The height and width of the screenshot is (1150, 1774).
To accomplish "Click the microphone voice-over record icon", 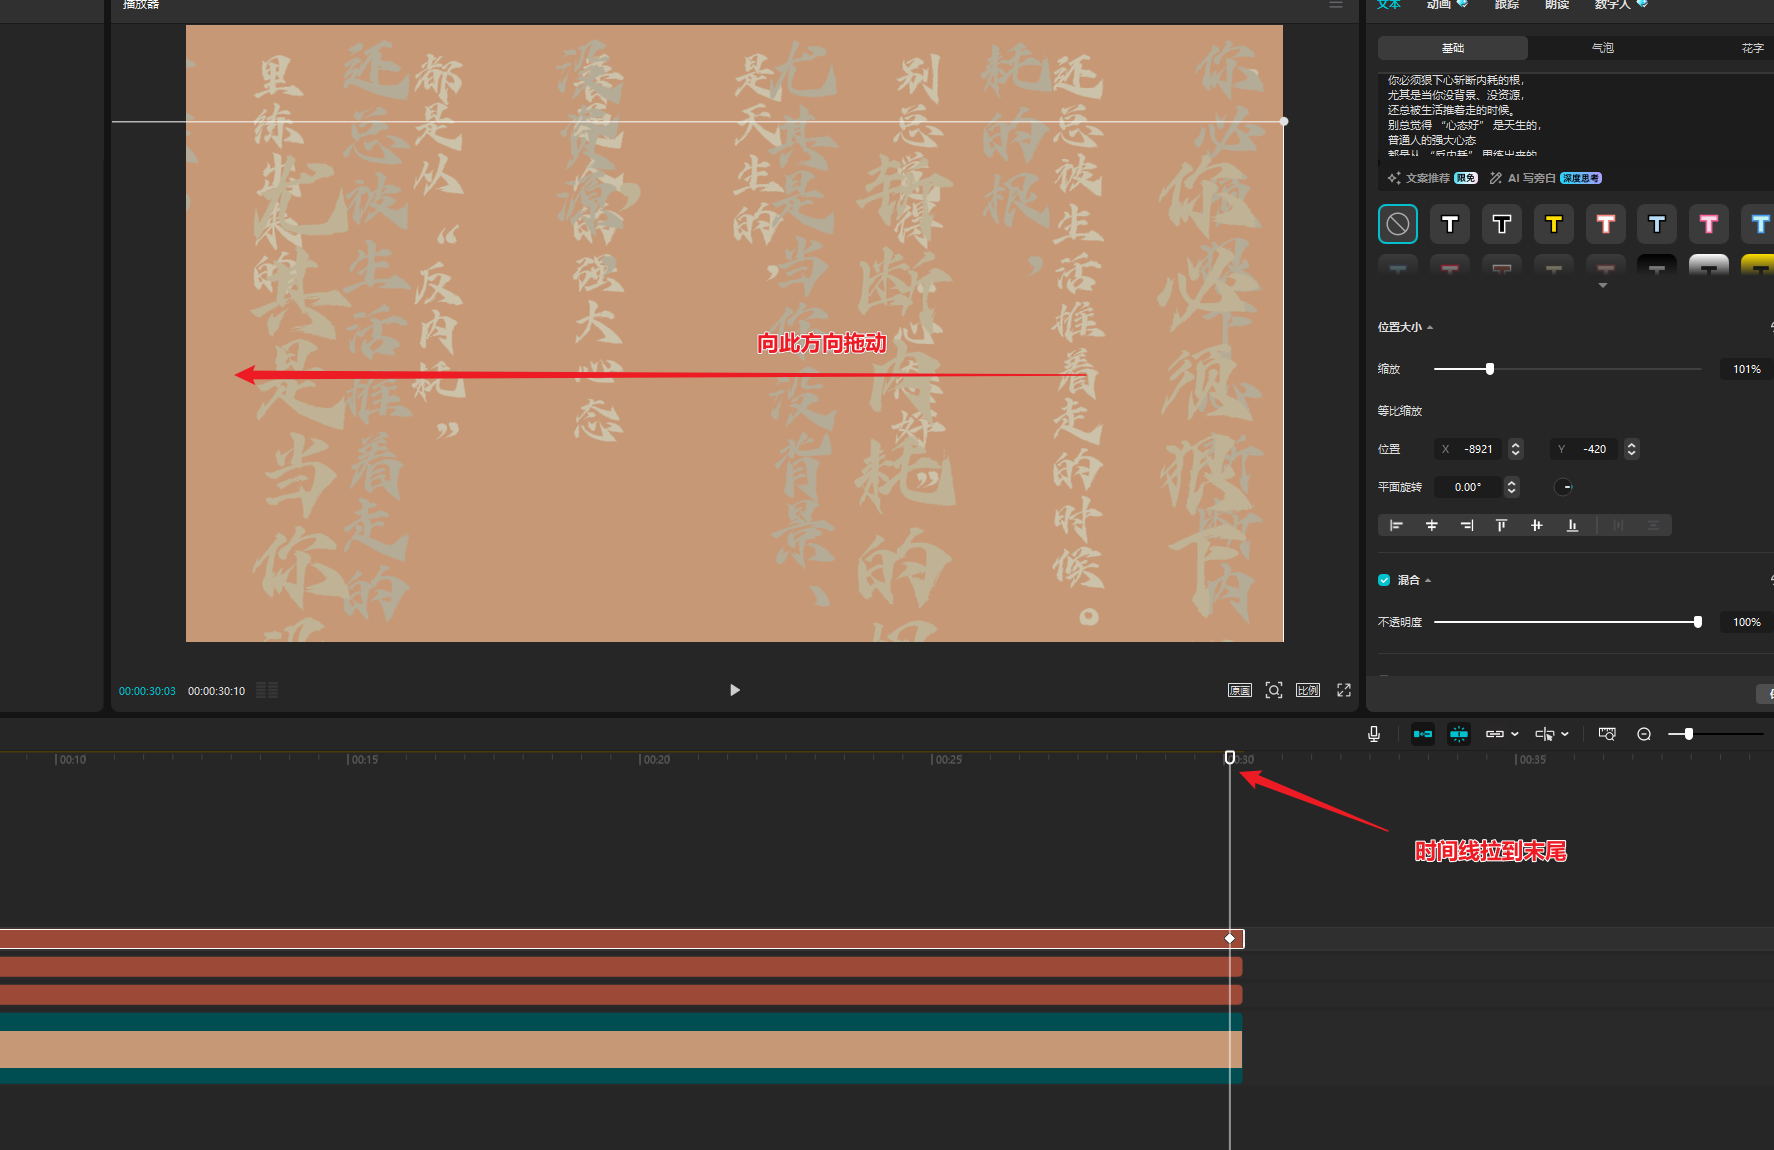I will 1374,734.
